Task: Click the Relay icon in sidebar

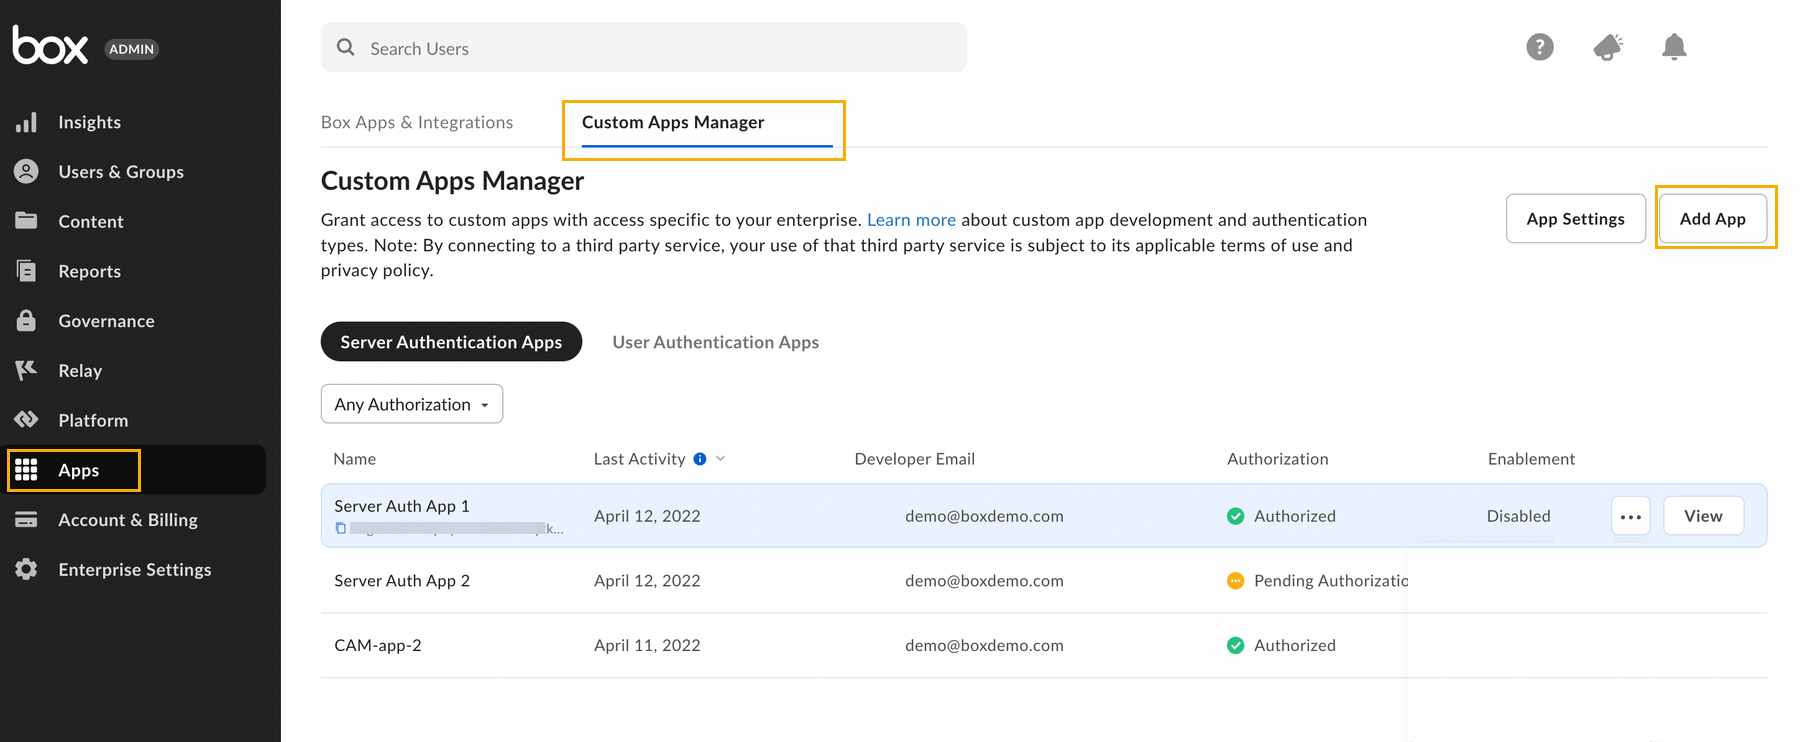Action: click(x=27, y=370)
